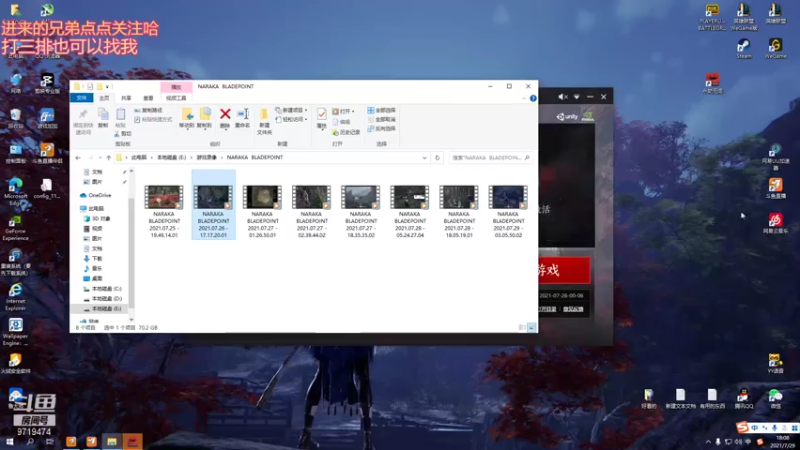
Task: Select Music in navigation pane
Action: tap(93, 268)
